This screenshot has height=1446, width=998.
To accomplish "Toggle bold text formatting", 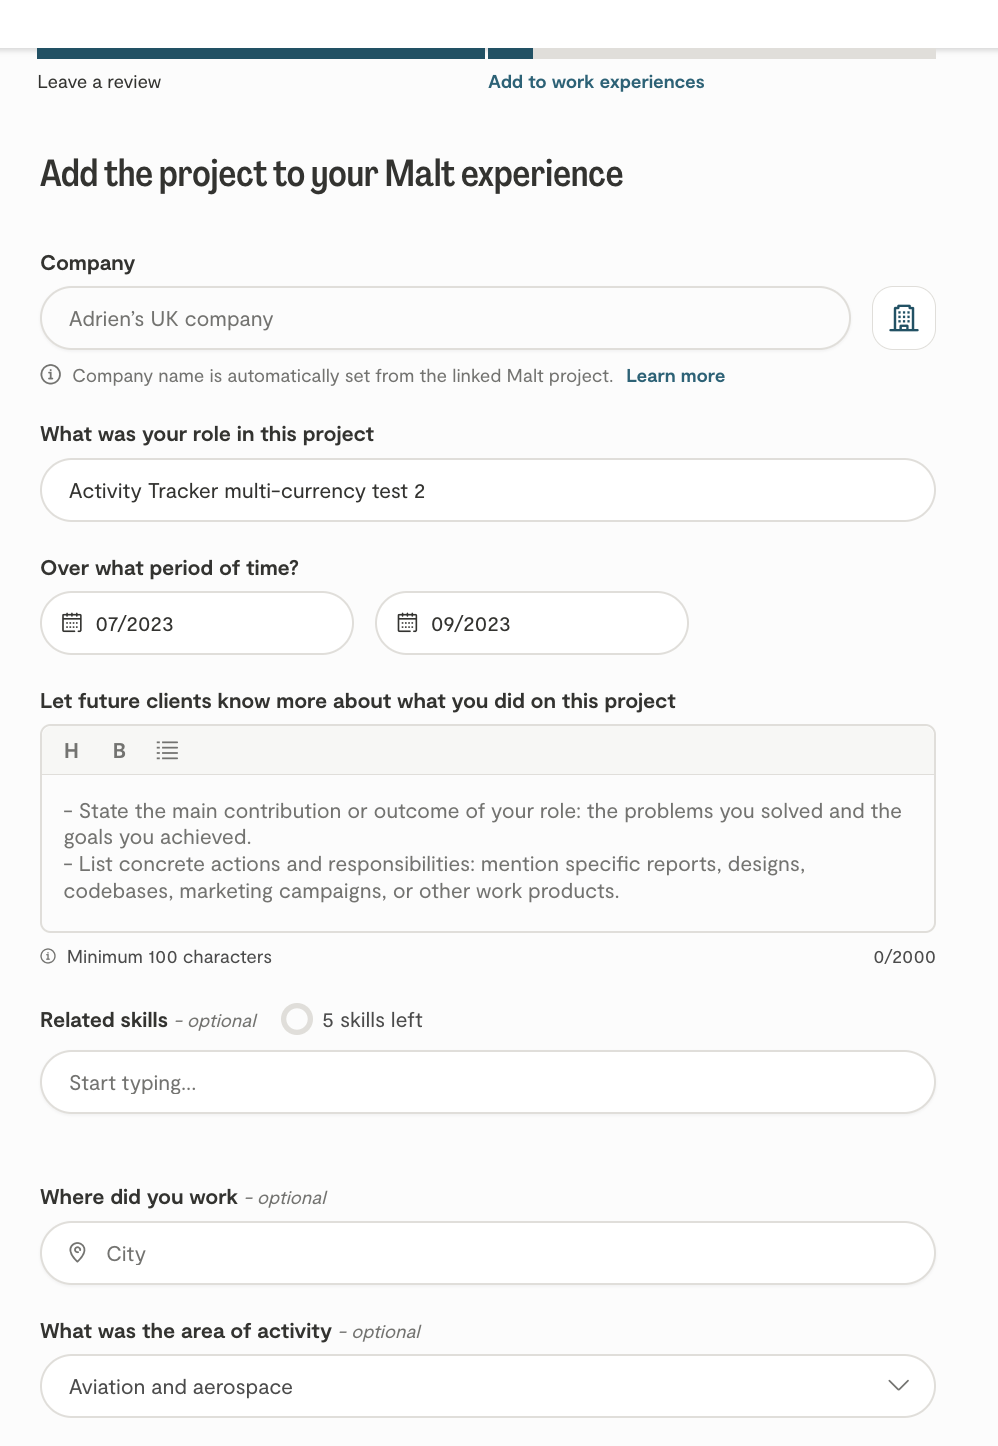I will click(119, 751).
